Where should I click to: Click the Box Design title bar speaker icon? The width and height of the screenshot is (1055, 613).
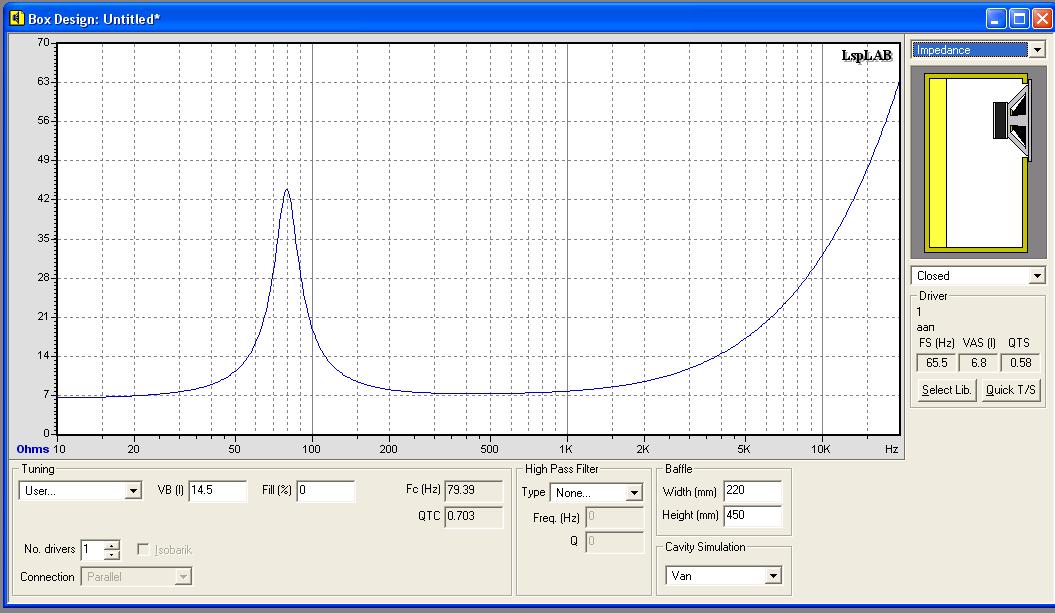[x=15, y=18]
